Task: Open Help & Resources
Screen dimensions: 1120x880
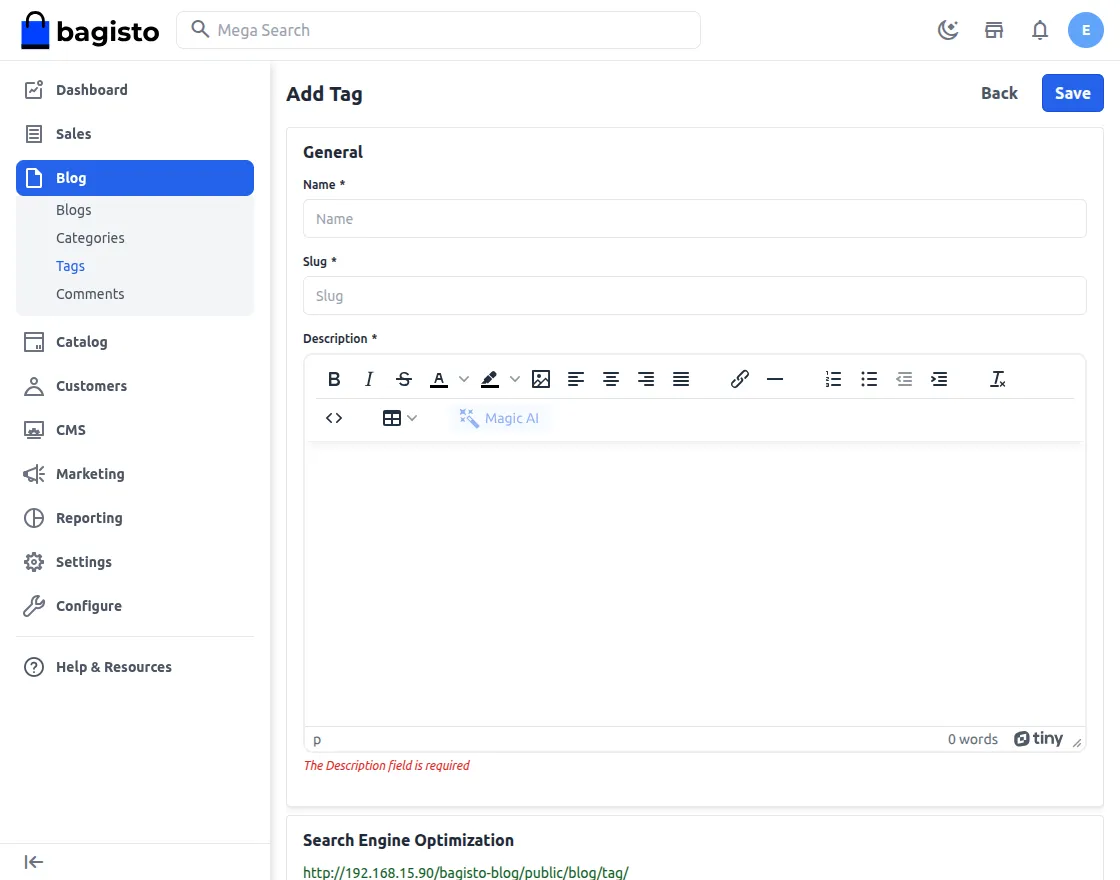Action: tap(135, 667)
